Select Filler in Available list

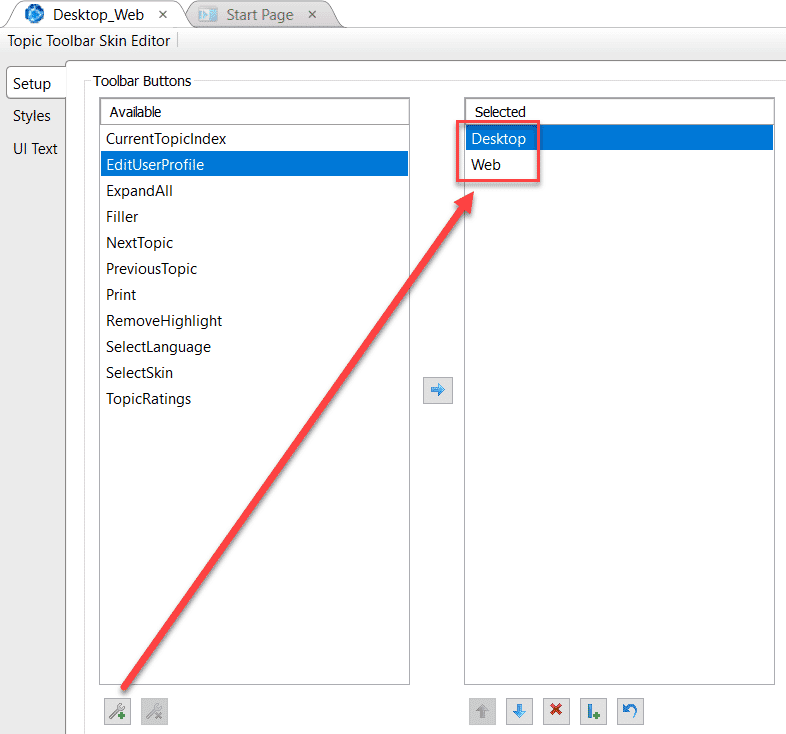pos(255,217)
